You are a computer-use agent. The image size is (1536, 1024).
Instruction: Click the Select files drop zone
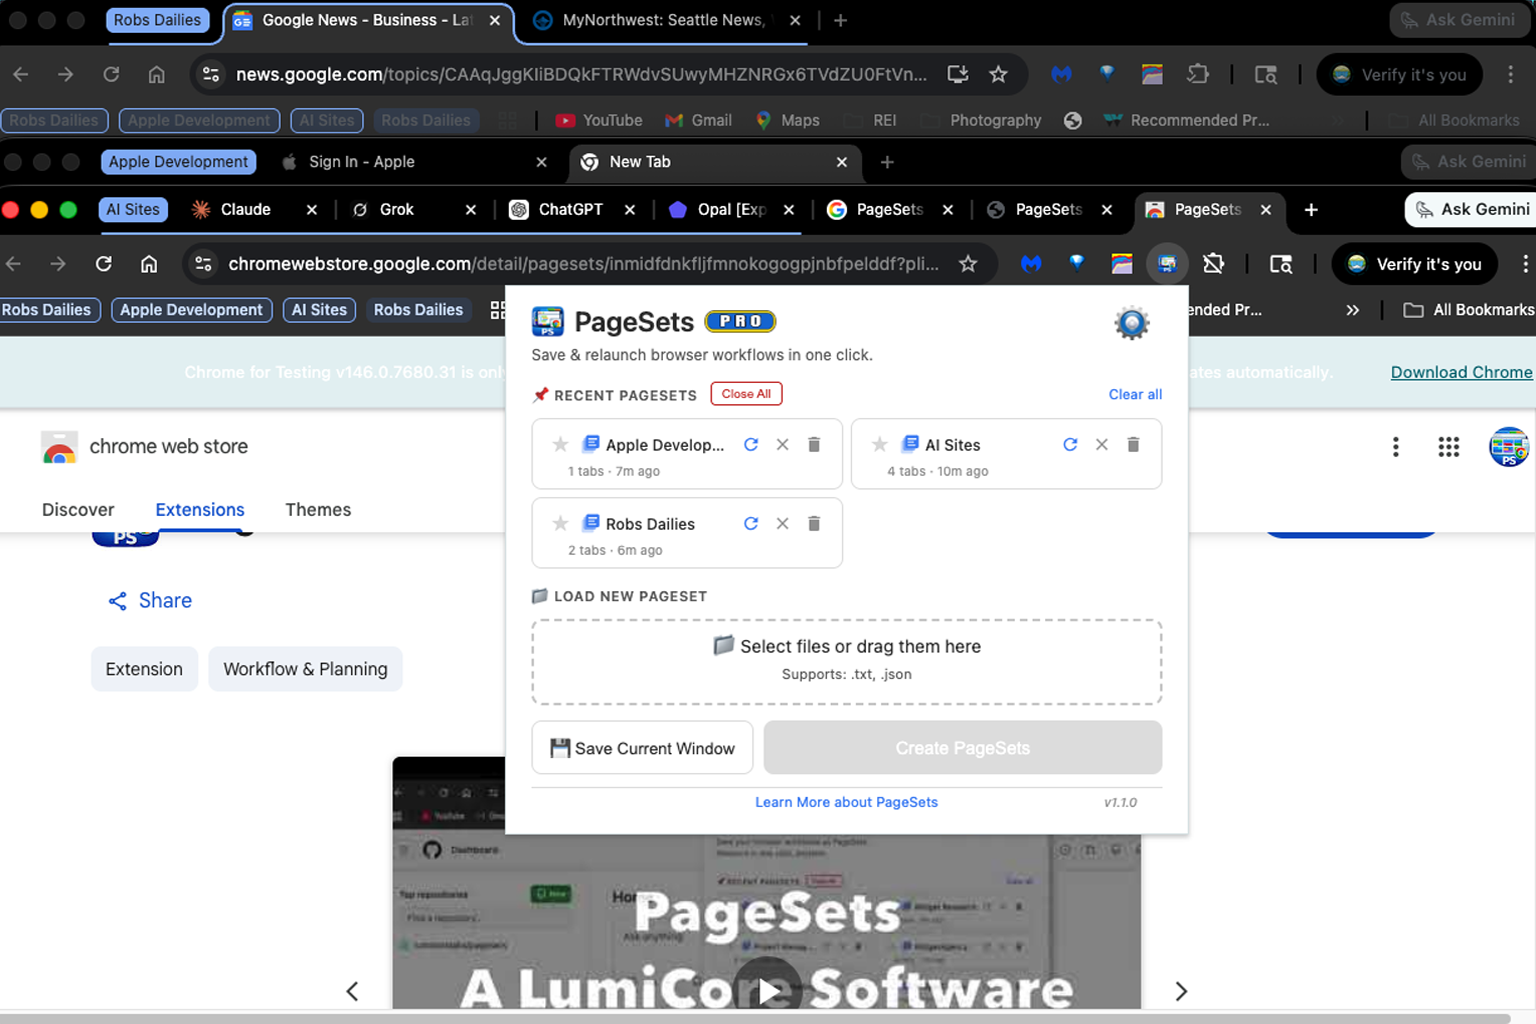[x=846, y=662]
